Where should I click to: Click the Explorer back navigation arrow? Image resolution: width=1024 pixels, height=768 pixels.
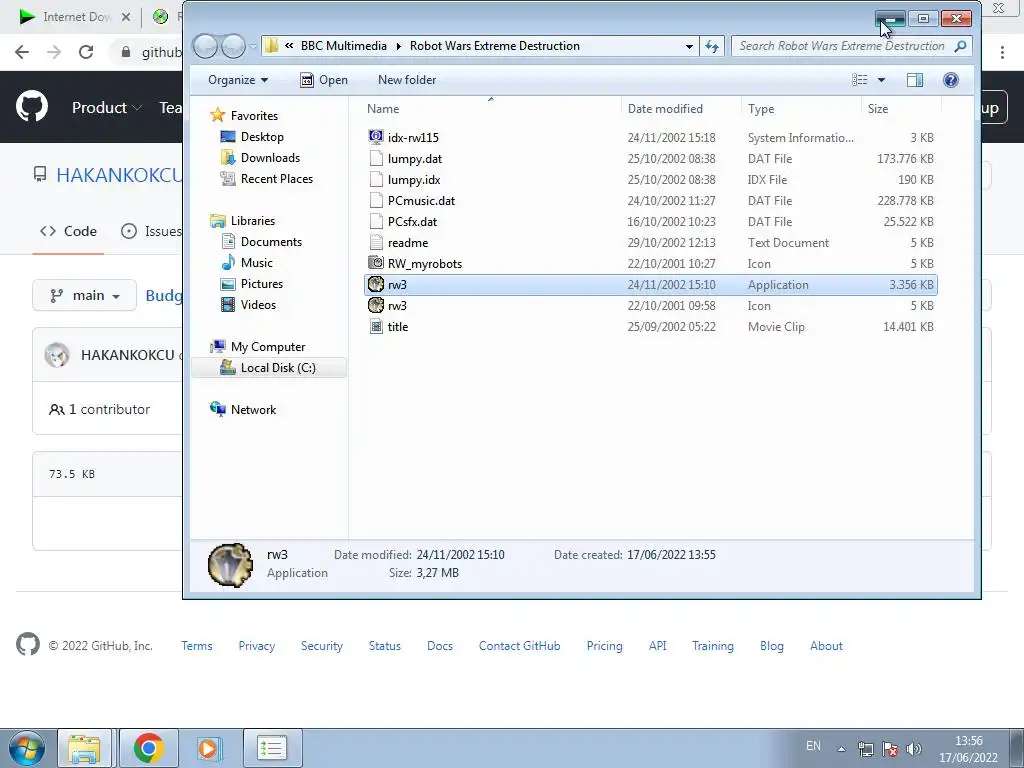coord(205,46)
